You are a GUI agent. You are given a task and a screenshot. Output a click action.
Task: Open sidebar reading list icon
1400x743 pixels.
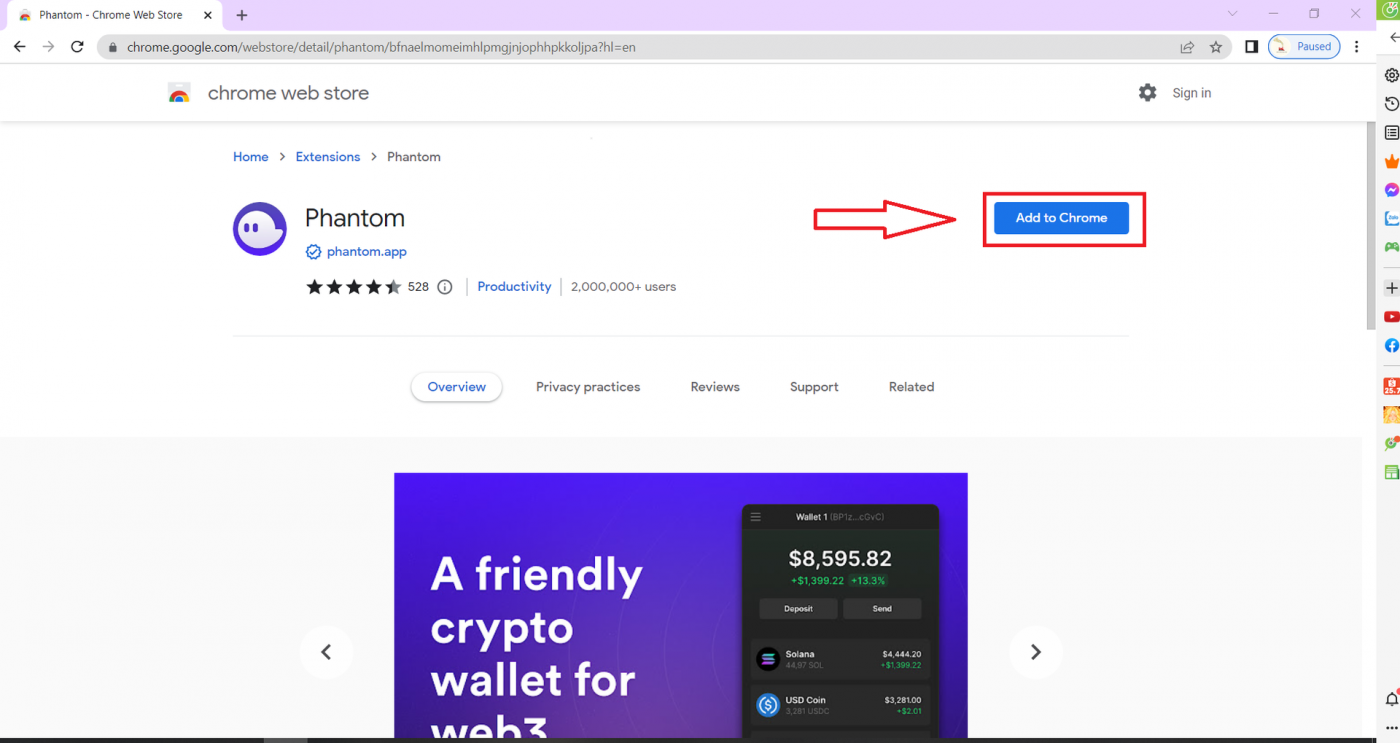tap(1391, 133)
